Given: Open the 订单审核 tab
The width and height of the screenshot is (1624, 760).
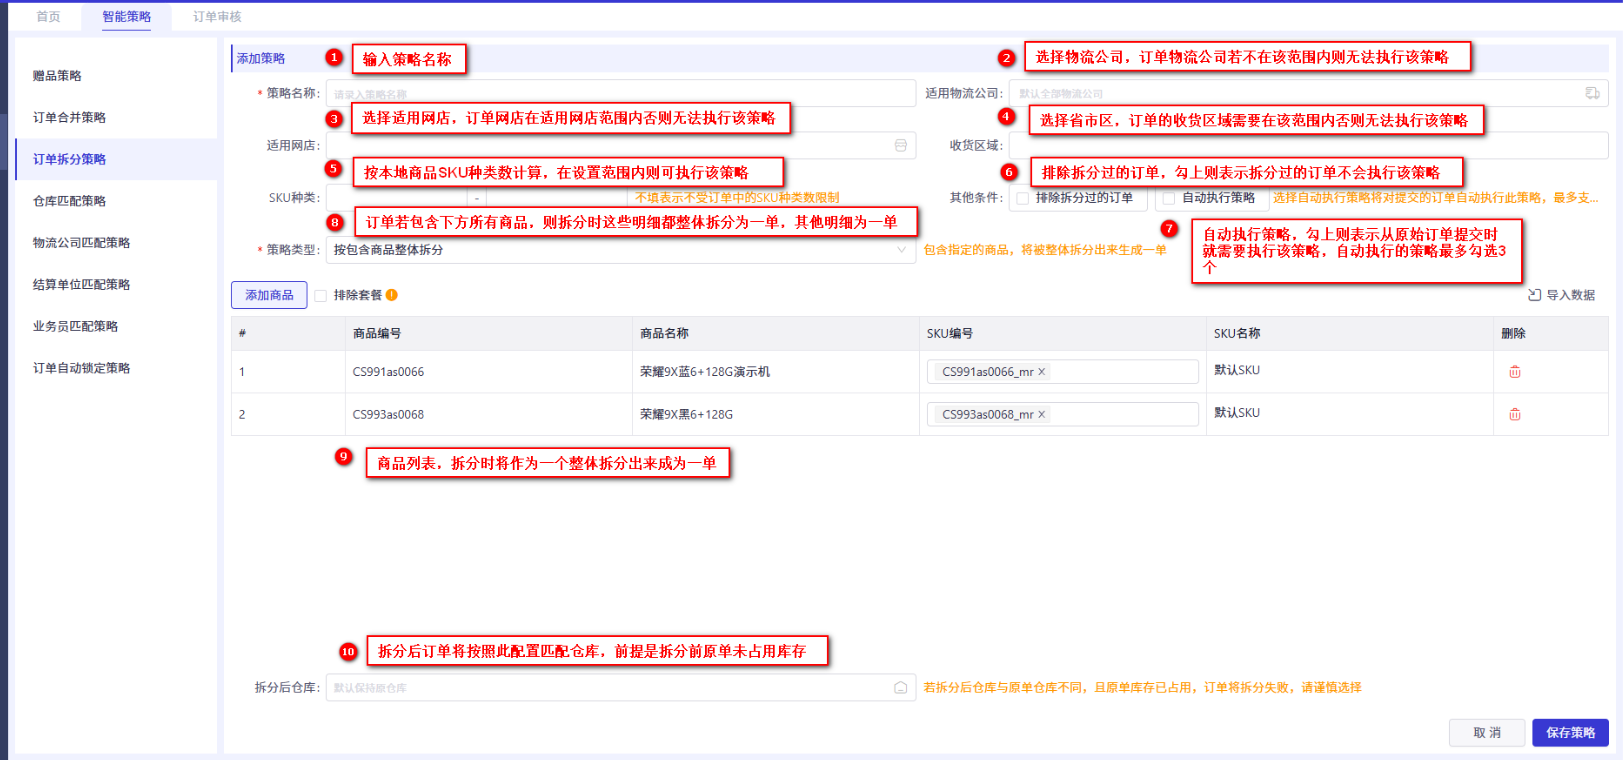Looking at the screenshot, I should tap(217, 17).
